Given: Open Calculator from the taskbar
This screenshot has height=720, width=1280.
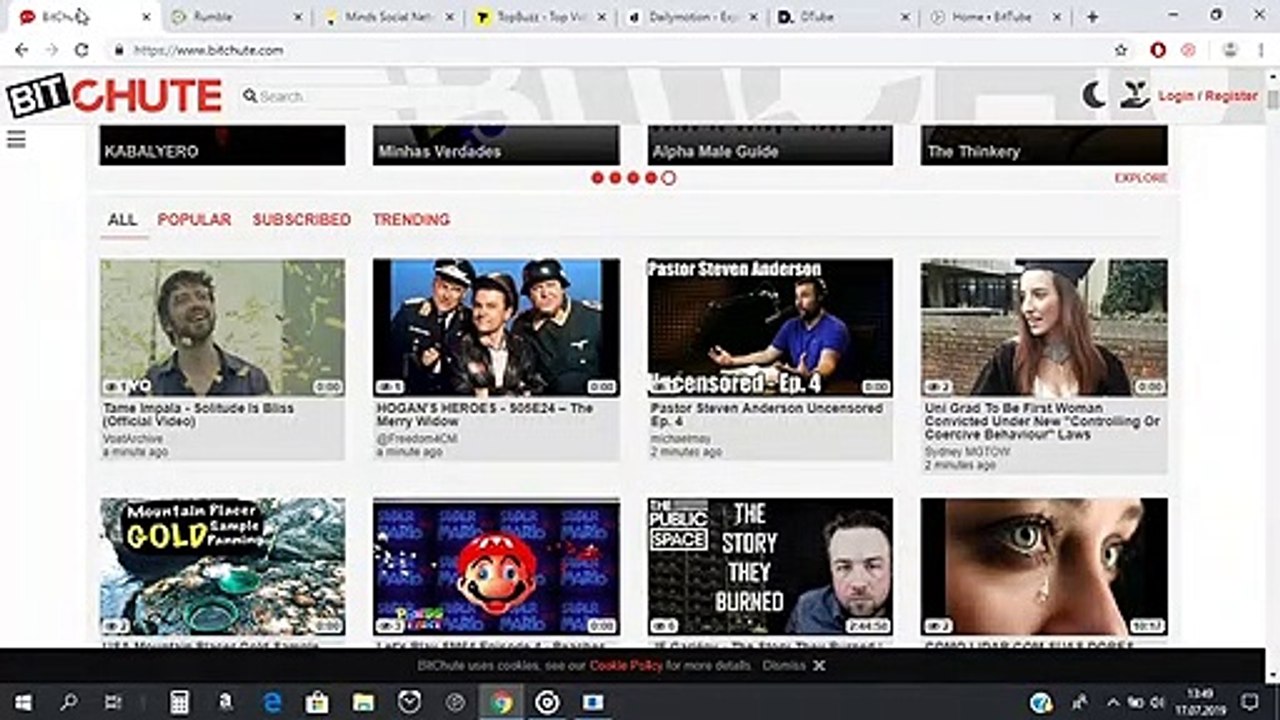Looking at the screenshot, I should tap(179, 702).
